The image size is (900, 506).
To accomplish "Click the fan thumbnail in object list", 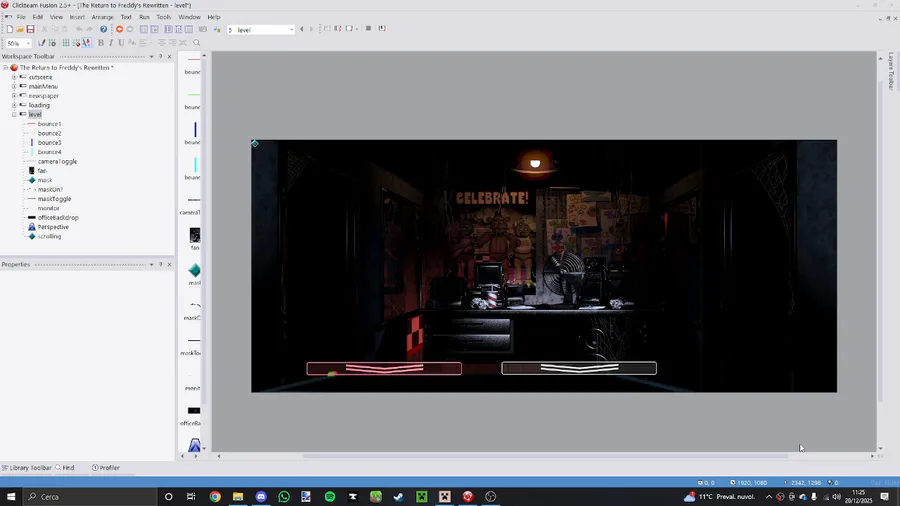I will pos(195,235).
